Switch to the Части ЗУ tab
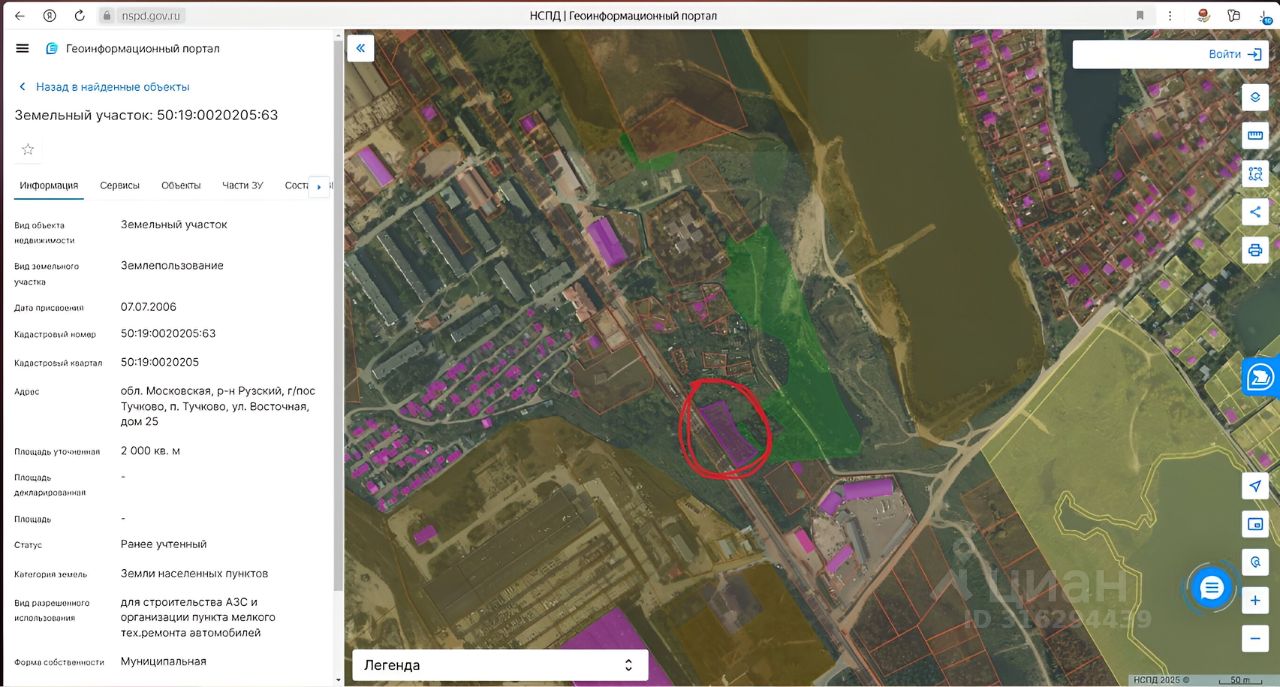 [243, 185]
